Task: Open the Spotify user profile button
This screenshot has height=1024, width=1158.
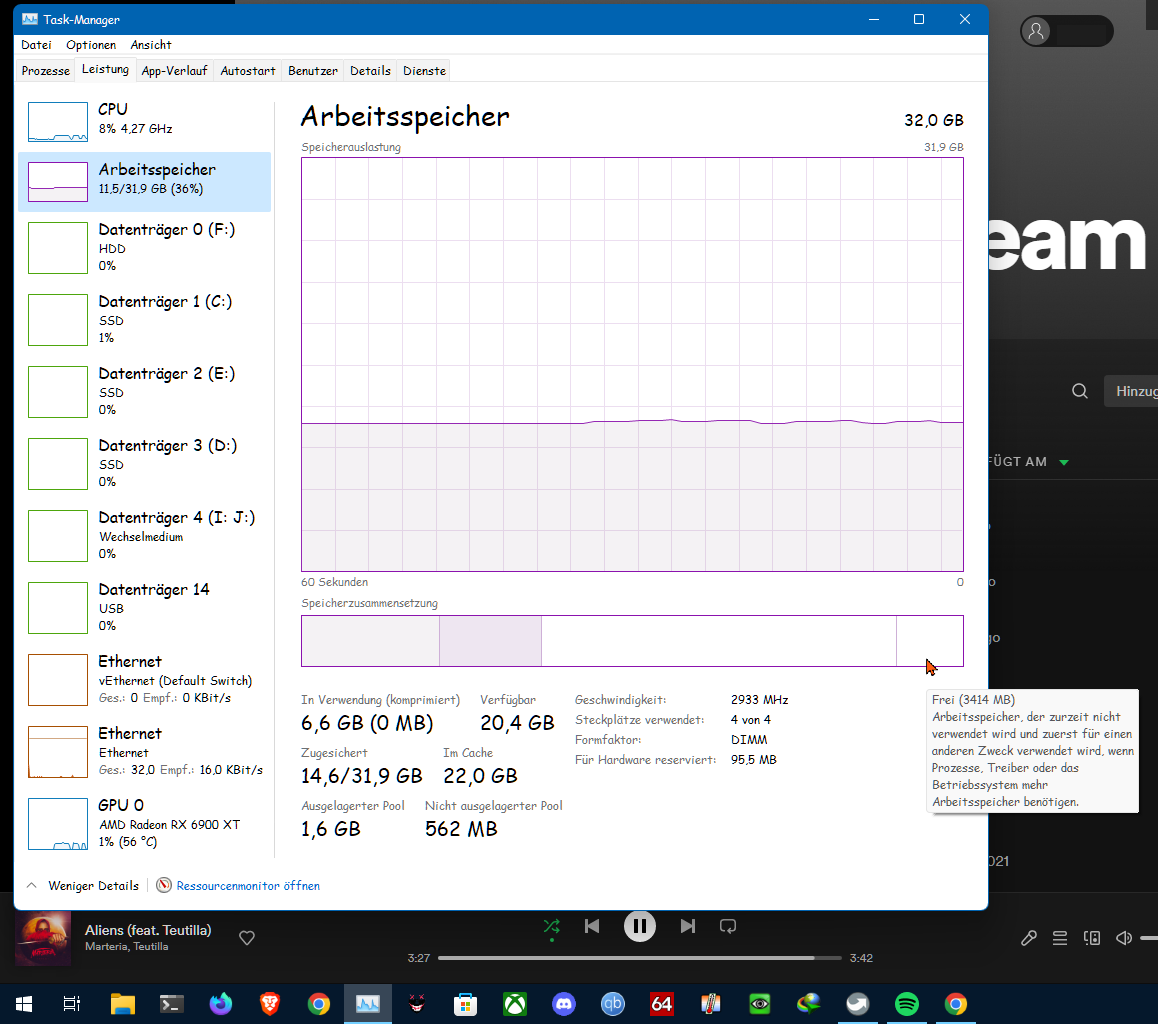Action: pyautogui.click(x=1066, y=31)
